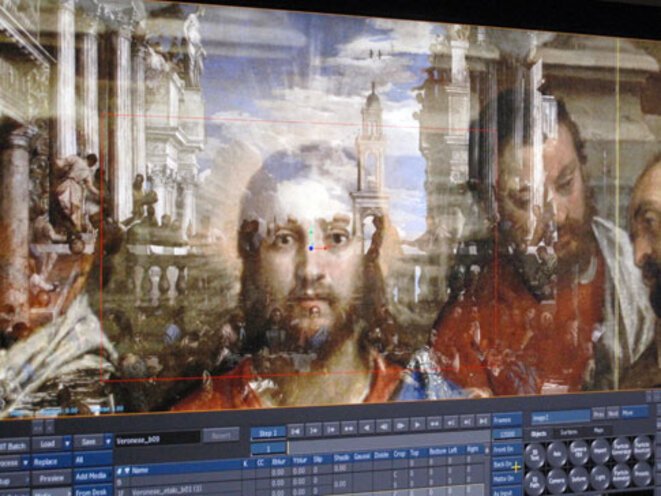This screenshot has height=496, width=661.
Task: Click the Batch button
Action: (14, 446)
